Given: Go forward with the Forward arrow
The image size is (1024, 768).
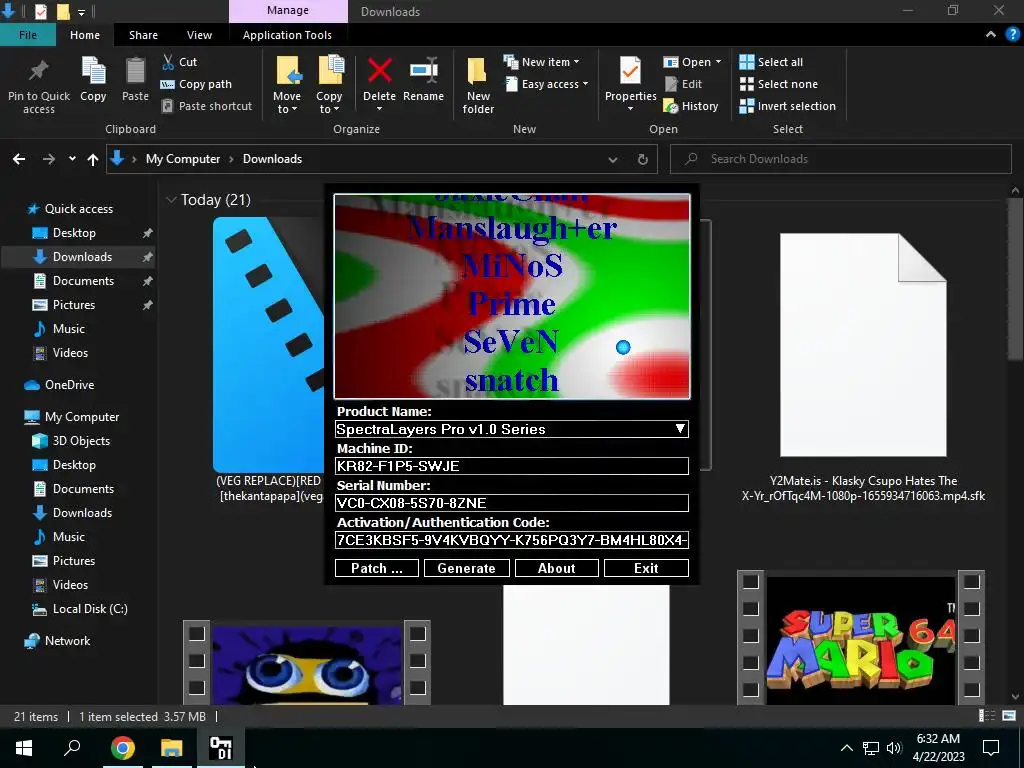Looking at the screenshot, I should [x=48, y=159].
